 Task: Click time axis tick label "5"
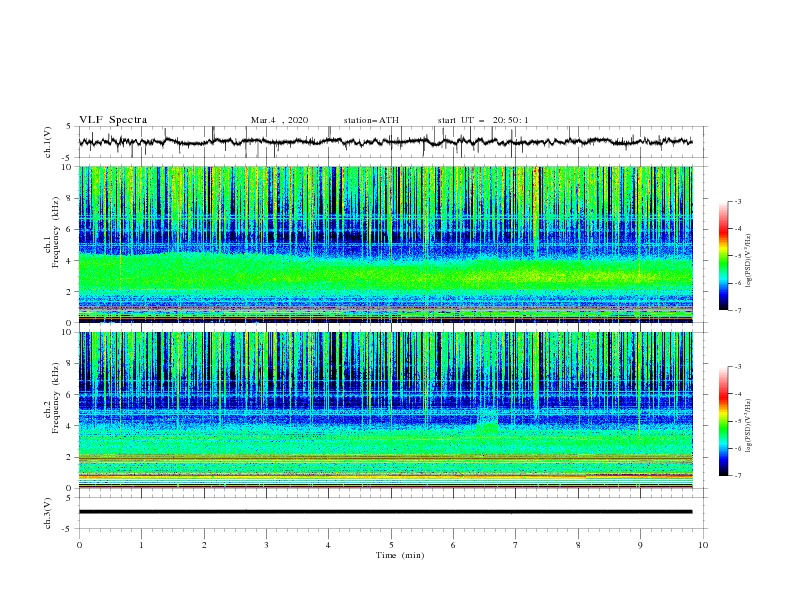391,545
